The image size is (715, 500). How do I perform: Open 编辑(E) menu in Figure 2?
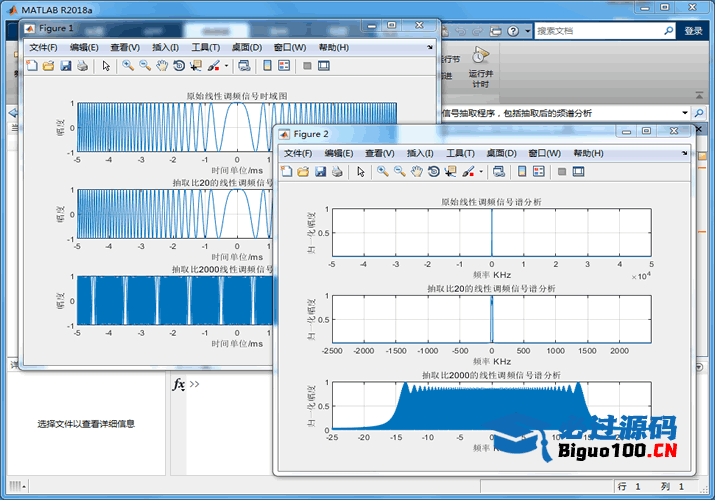click(339, 153)
